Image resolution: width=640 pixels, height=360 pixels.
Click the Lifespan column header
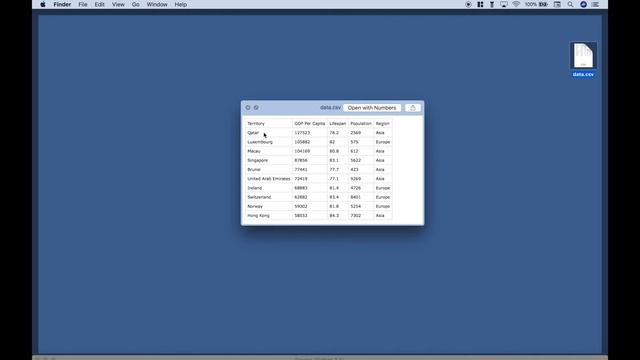tap(338, 123)
